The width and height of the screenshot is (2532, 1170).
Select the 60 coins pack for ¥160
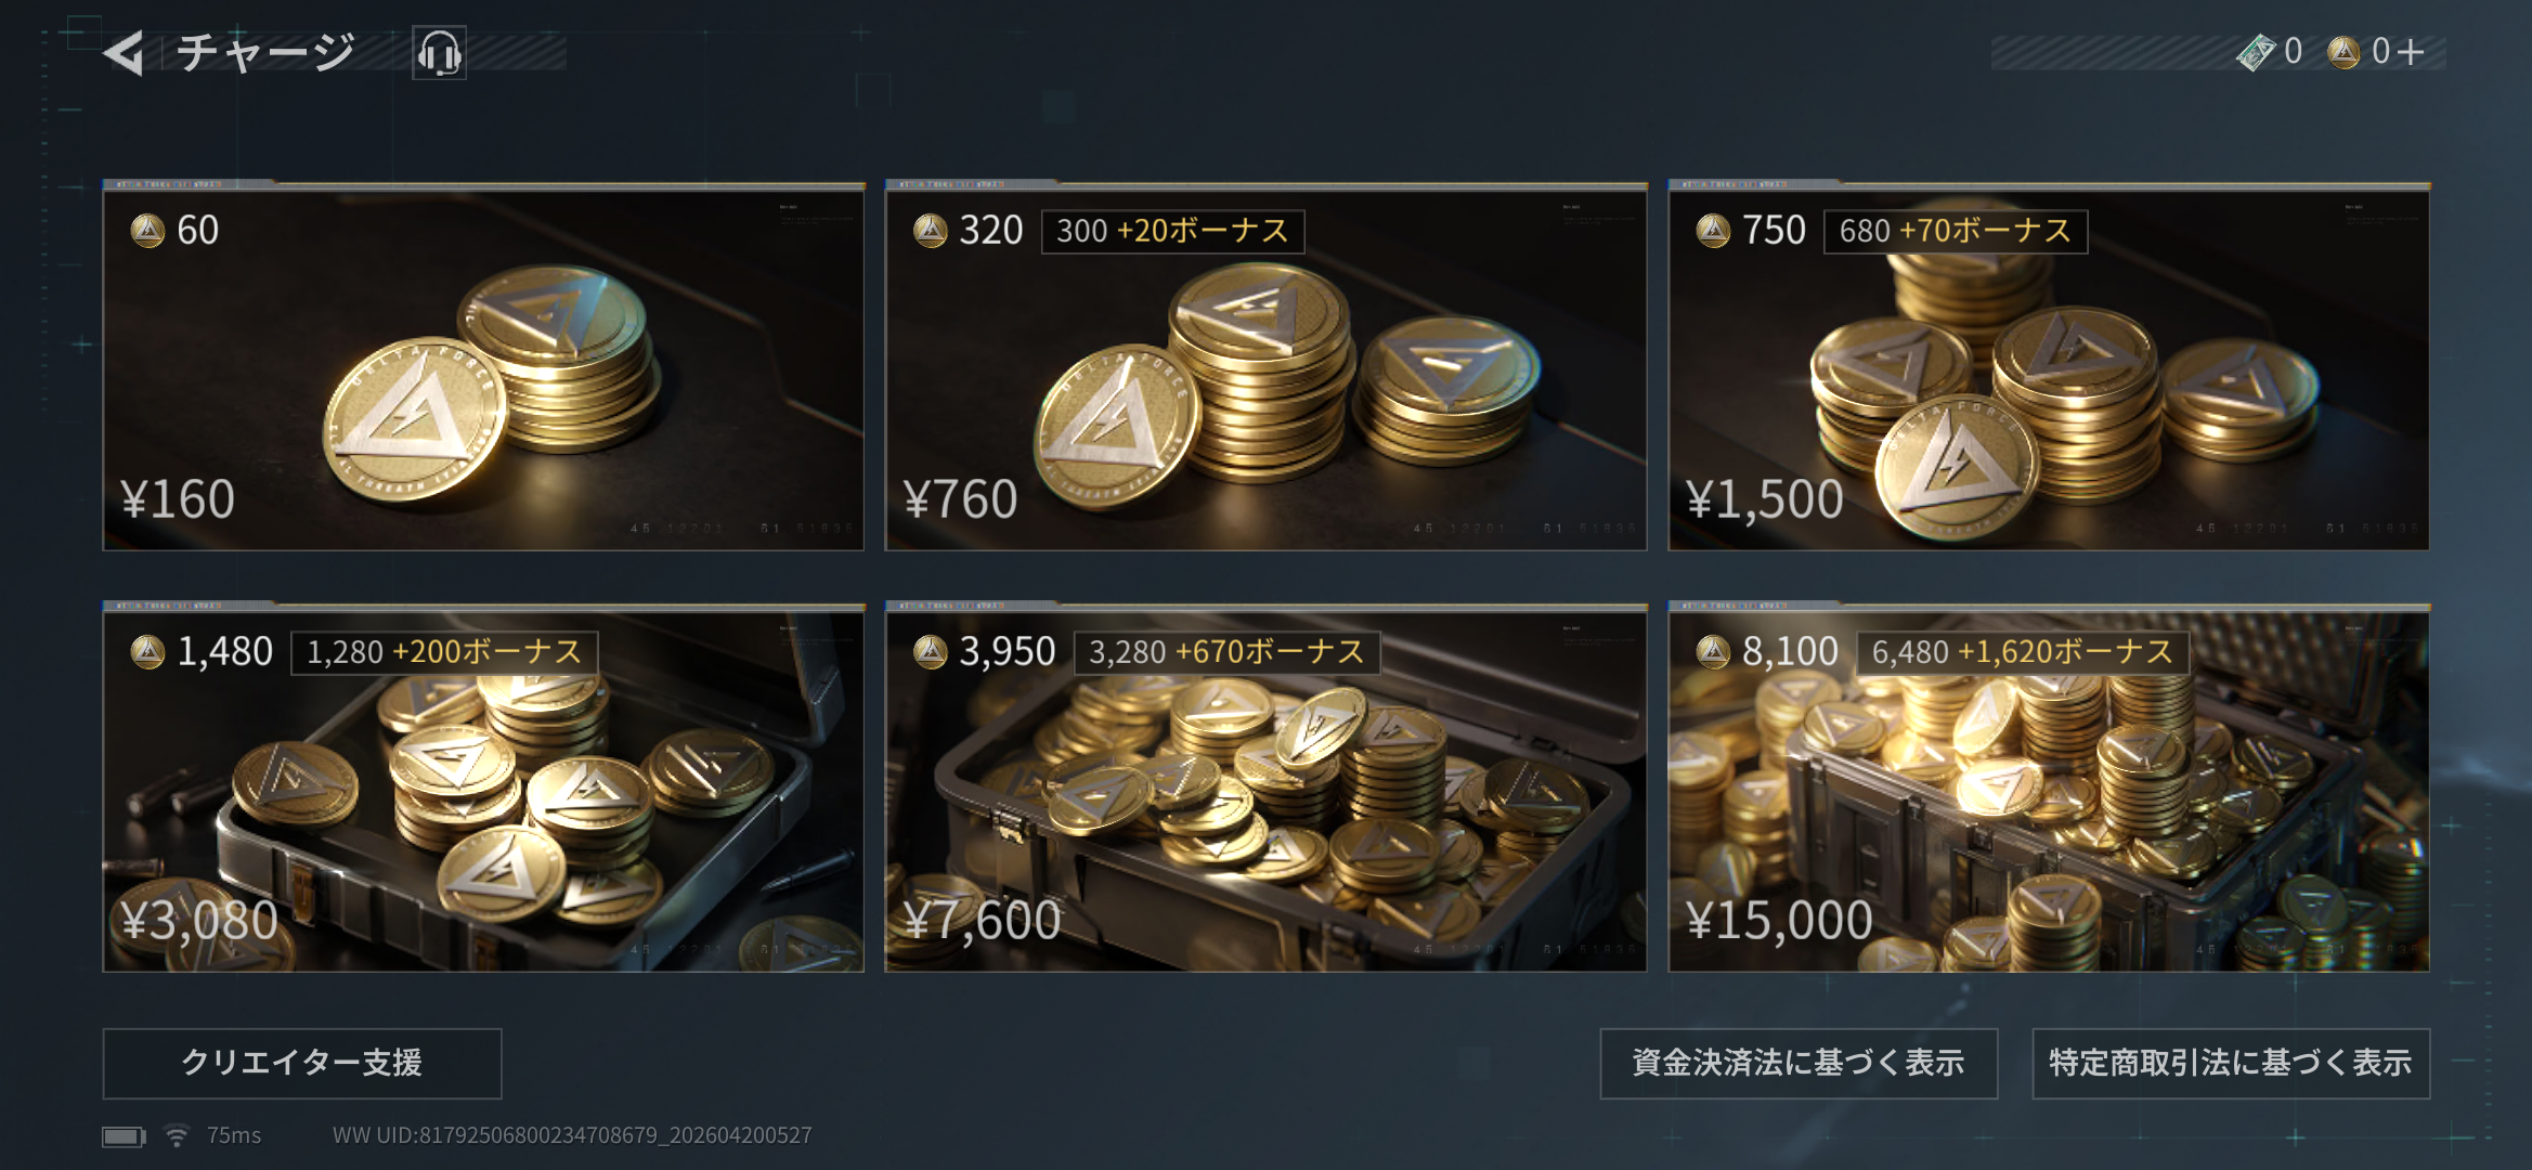483,367
